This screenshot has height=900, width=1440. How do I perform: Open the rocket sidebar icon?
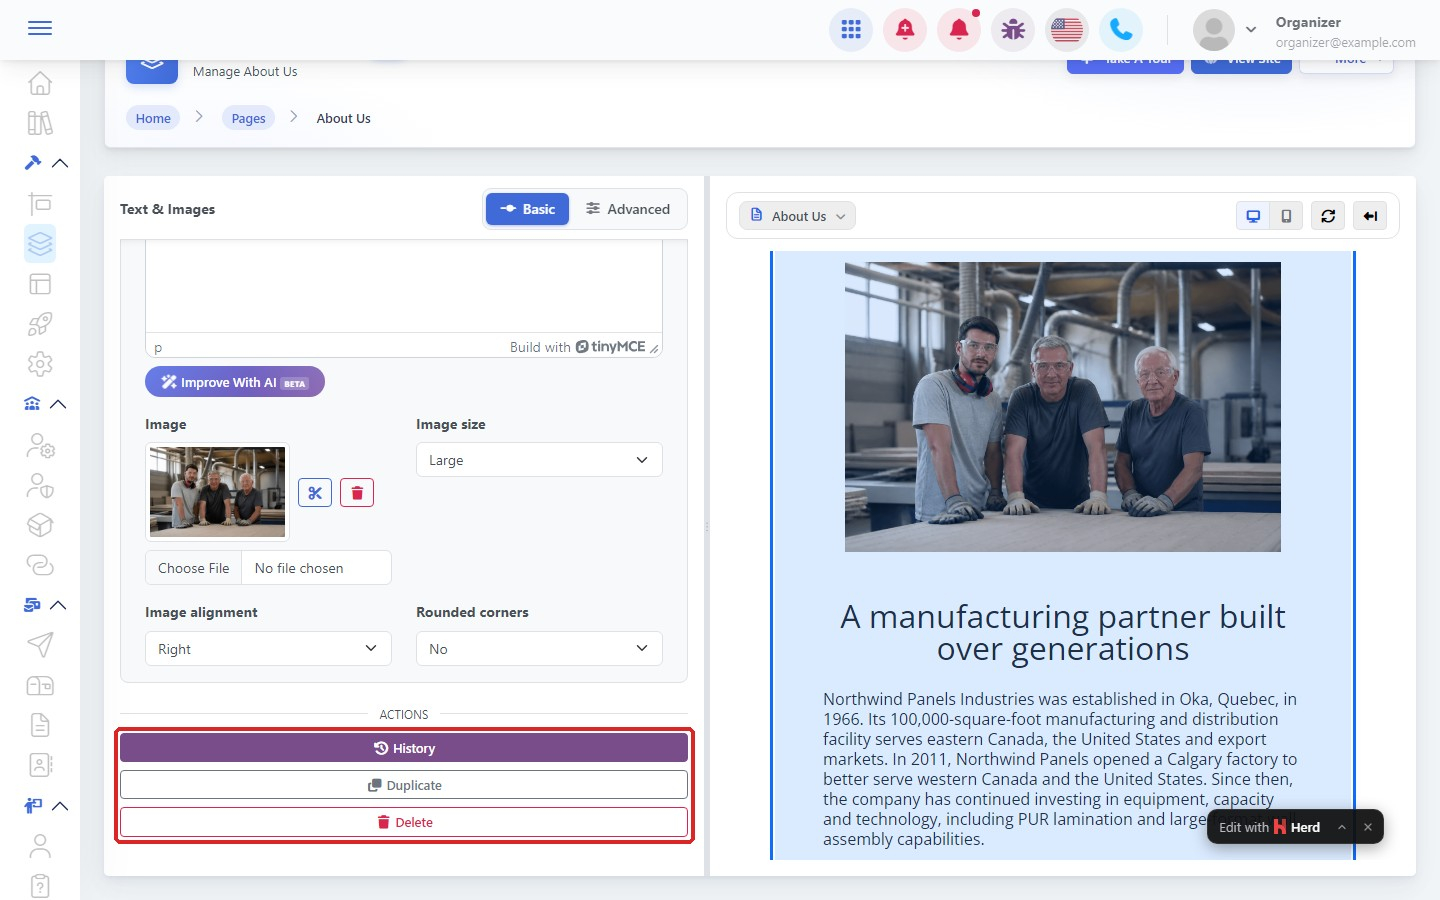[40, 324]
